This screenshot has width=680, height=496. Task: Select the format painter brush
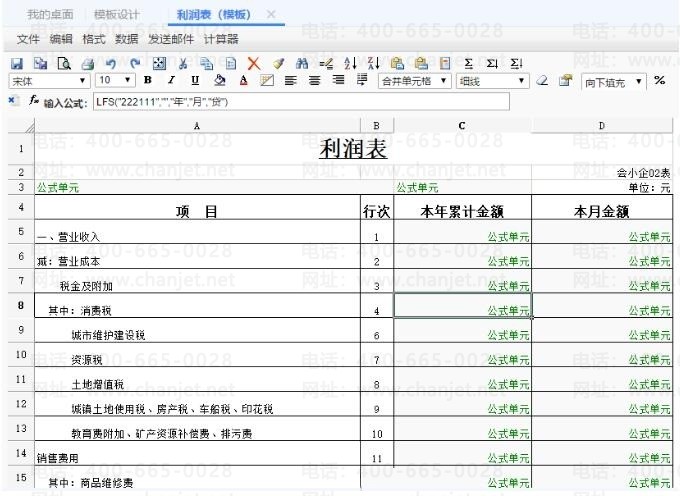(x=278, y=64)
